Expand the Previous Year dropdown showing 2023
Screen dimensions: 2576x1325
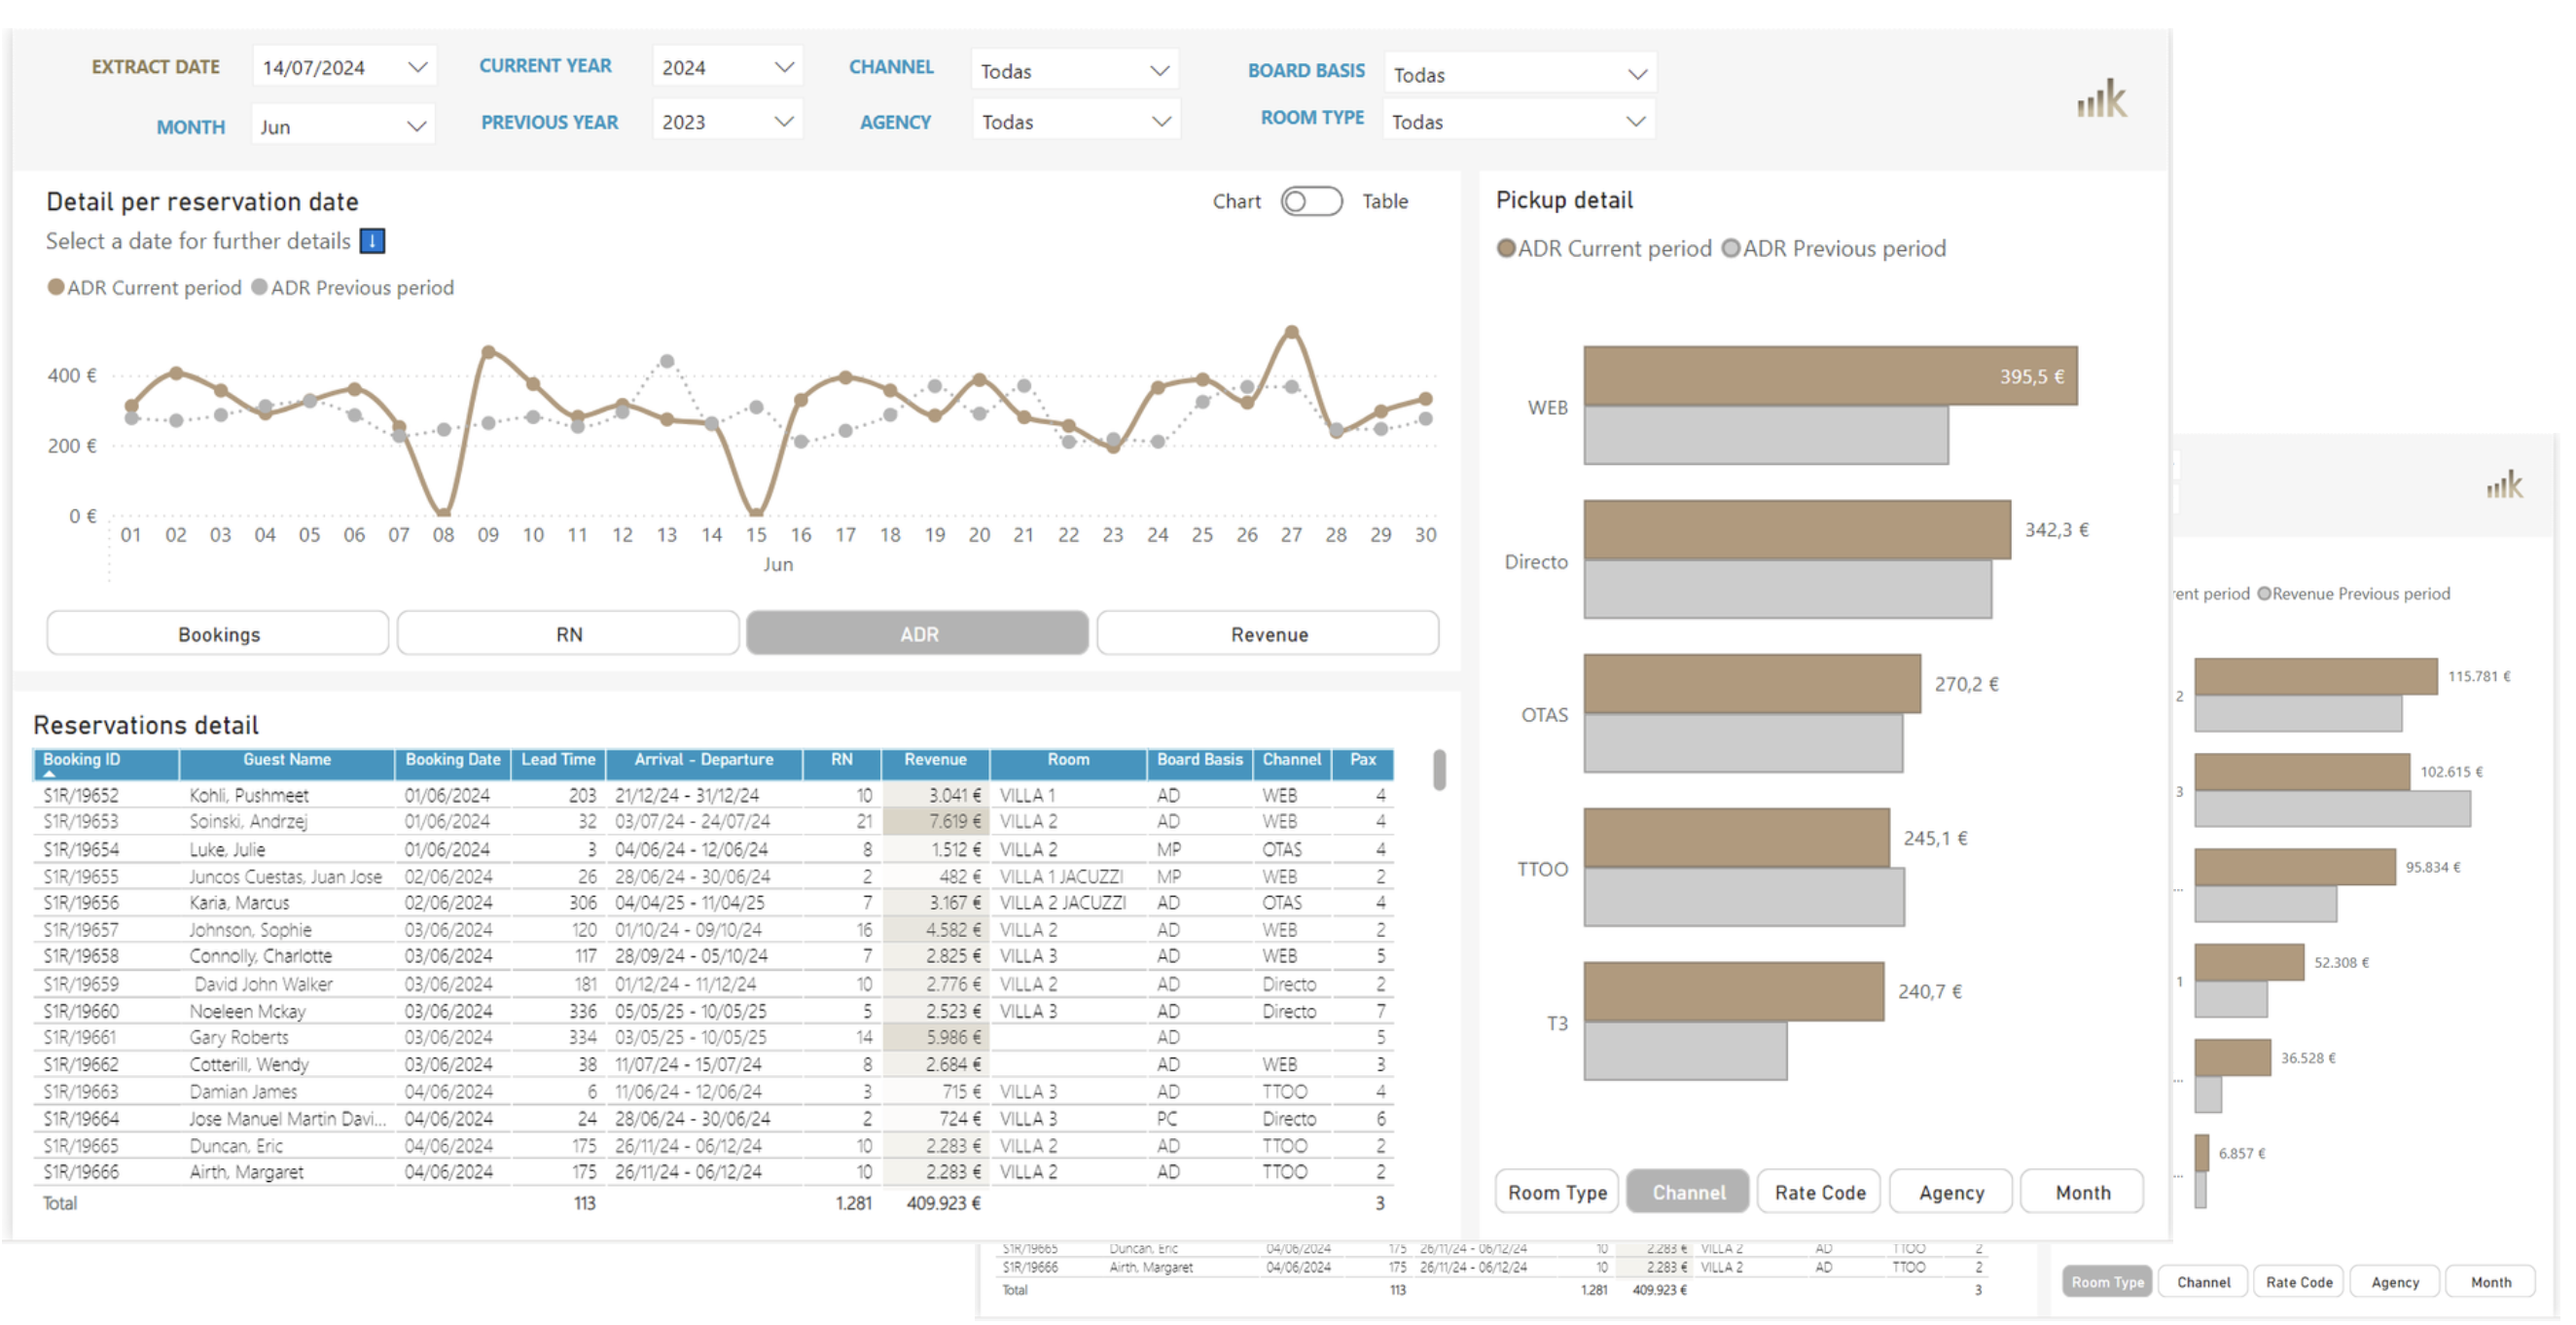pos(727,121)
